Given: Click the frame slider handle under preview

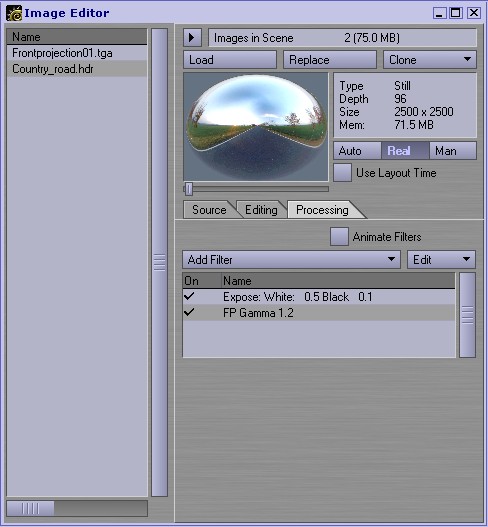Looking at the screenshot, I should tap(189, 189).
